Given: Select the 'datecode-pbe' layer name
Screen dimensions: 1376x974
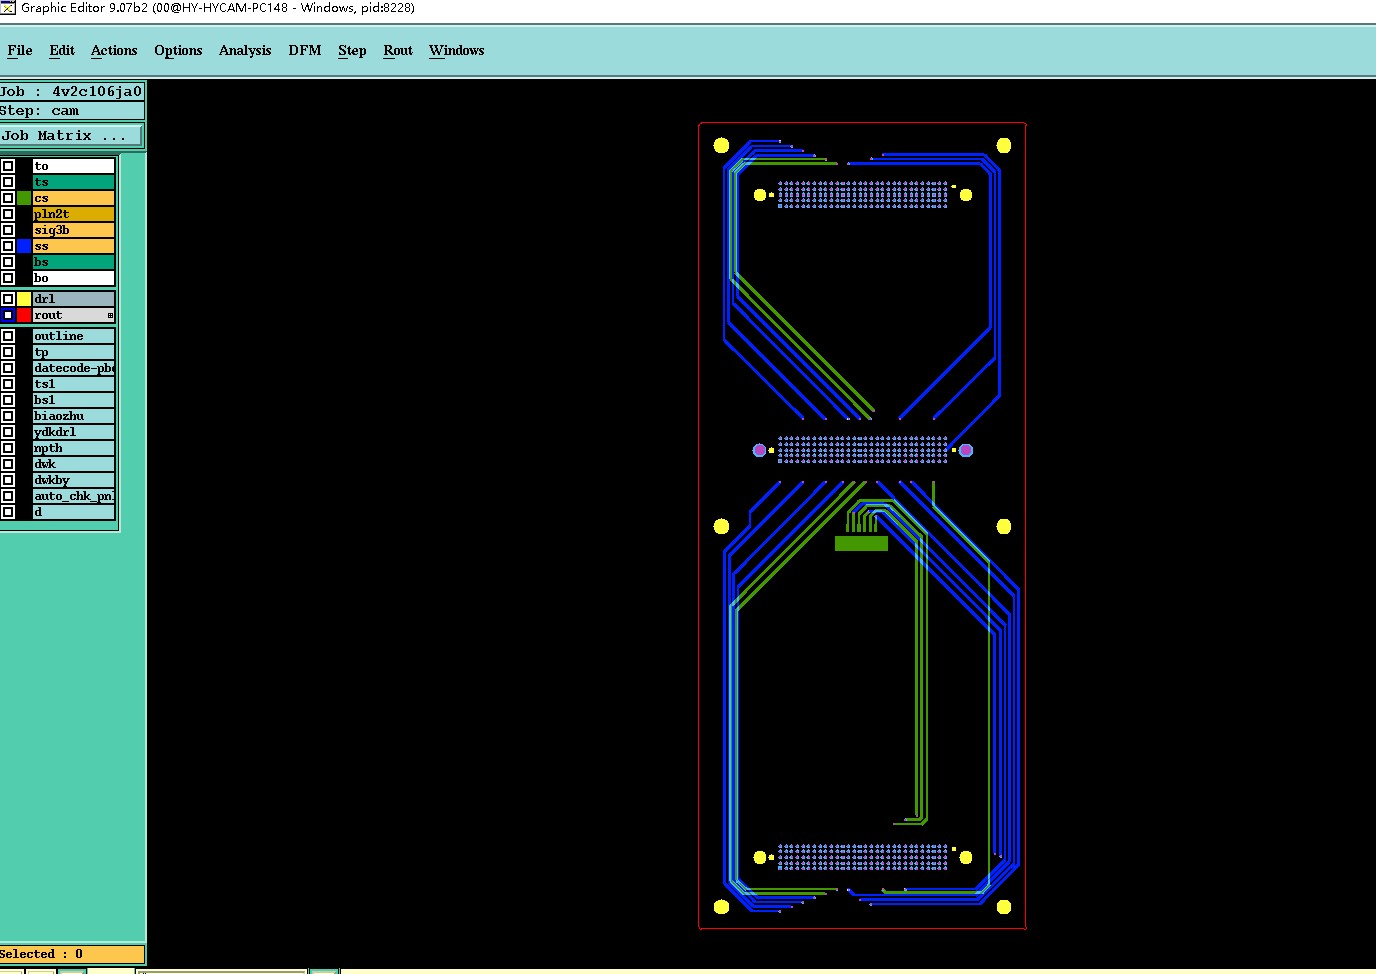Looking at the screenshot, I should [74, 368].
